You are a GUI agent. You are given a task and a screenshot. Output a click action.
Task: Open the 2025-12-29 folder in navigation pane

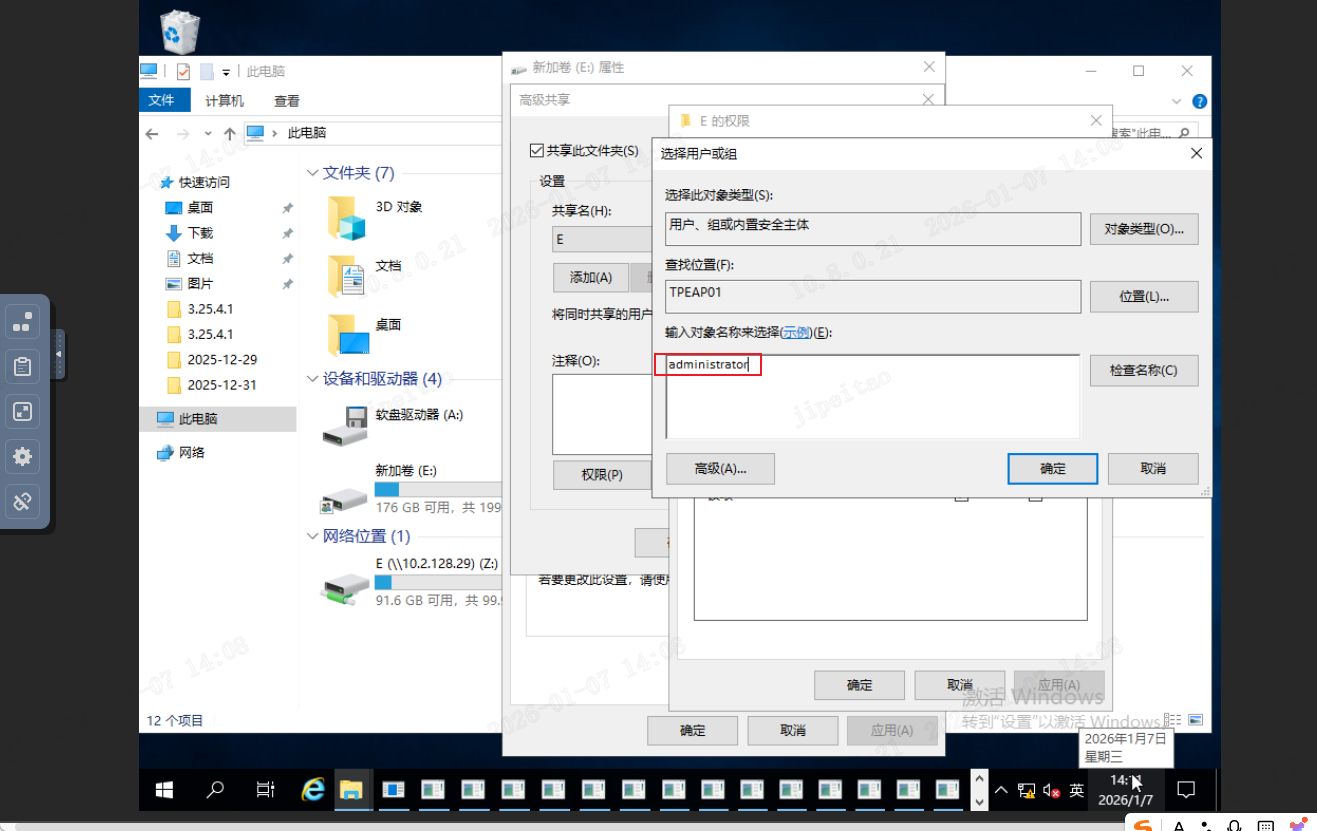(x=222, y=359)
